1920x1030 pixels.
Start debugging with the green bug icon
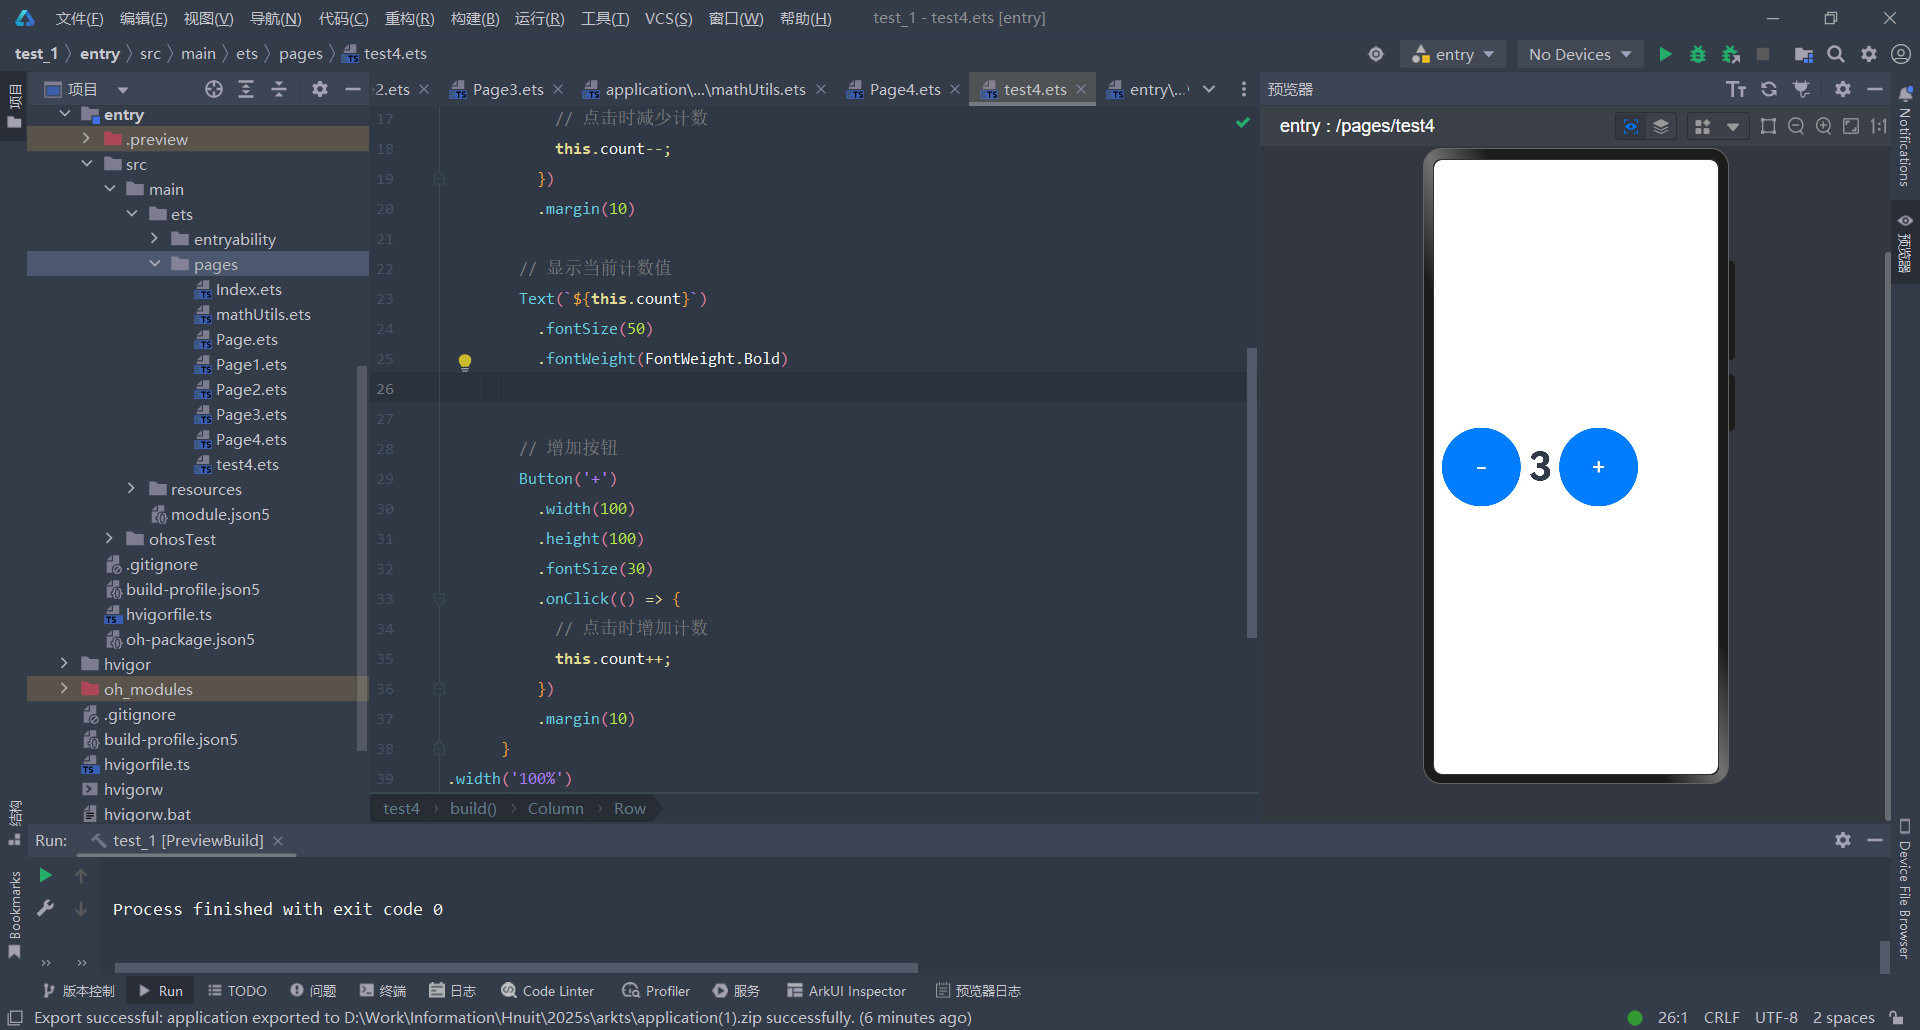point(1697,54)
